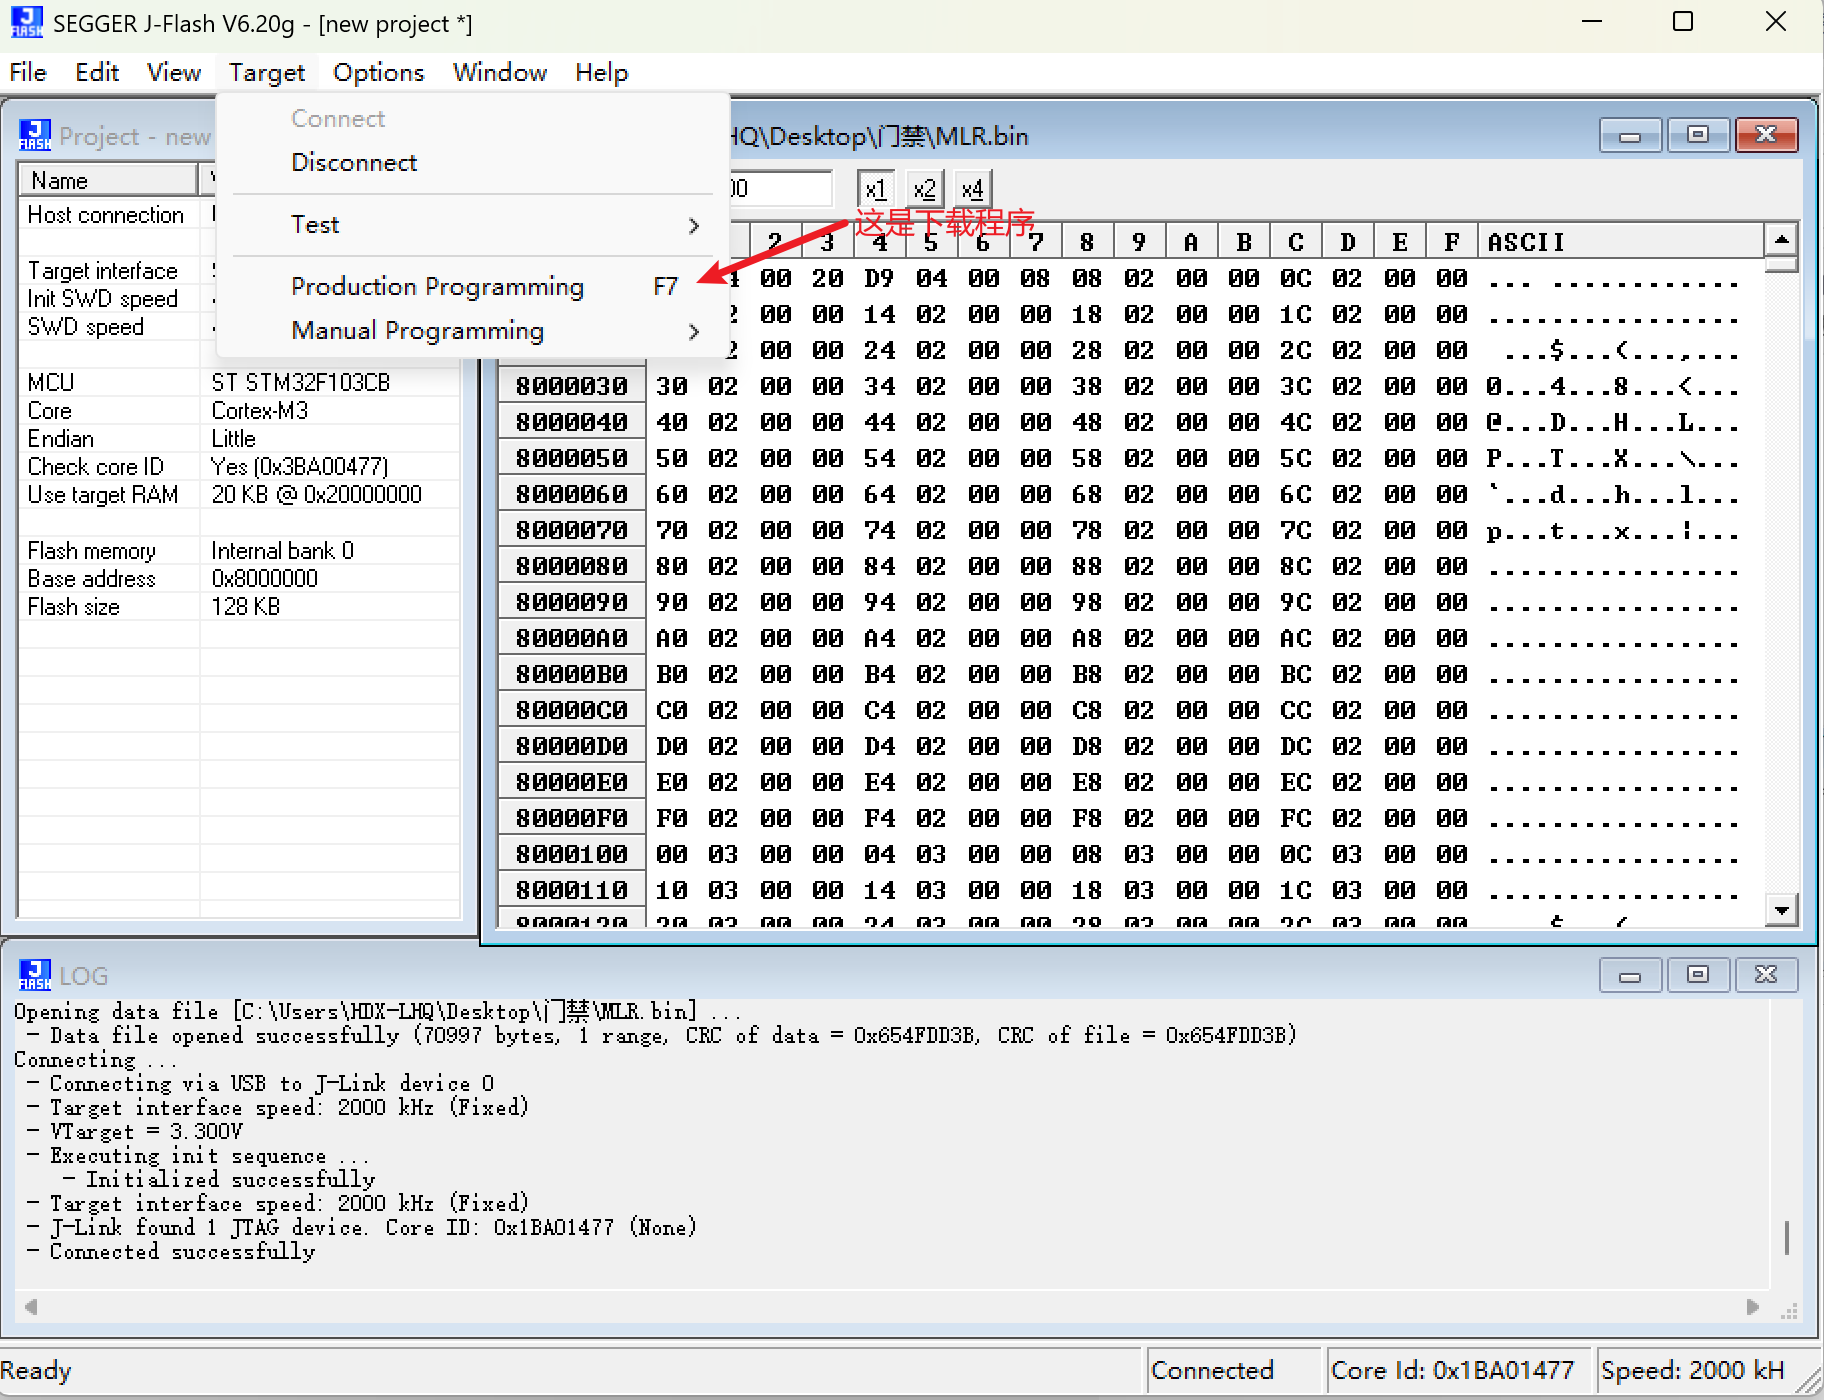The image size is (1824, 1400).
Task: Click address row 80000F0
Action: click(572, 818)
